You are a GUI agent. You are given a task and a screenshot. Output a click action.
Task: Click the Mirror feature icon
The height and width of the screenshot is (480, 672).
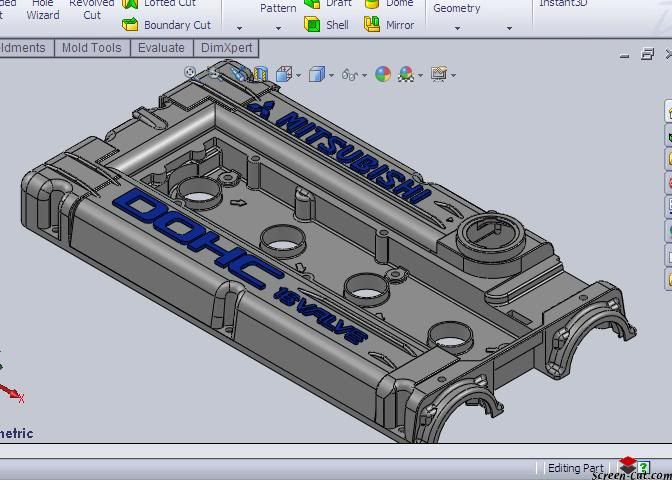(372, 24)
